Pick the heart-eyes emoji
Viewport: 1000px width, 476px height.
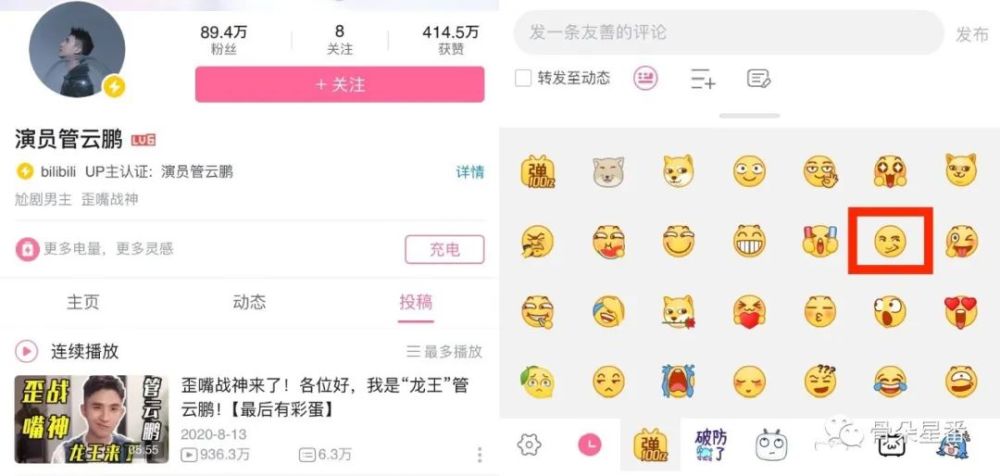click(x=960, y=311)
